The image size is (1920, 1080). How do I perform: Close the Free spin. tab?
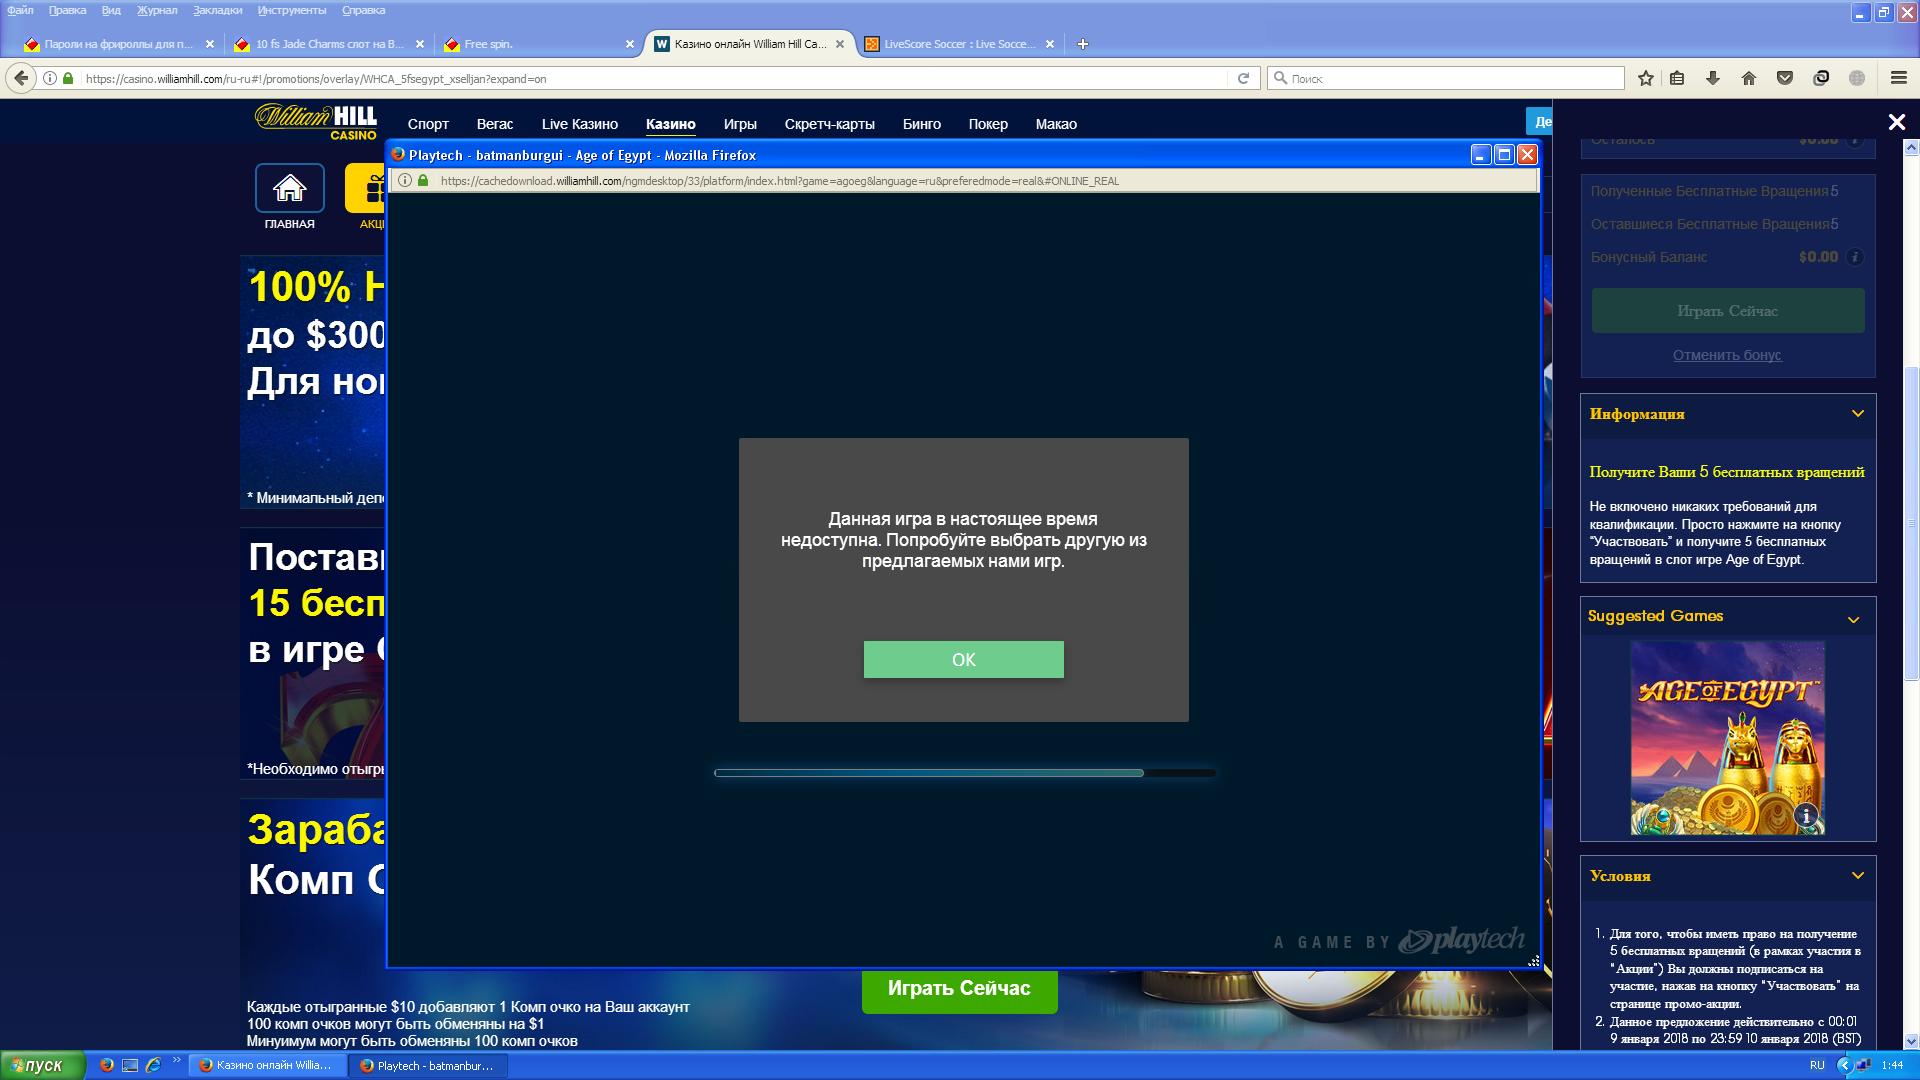[x=630, y=44]
